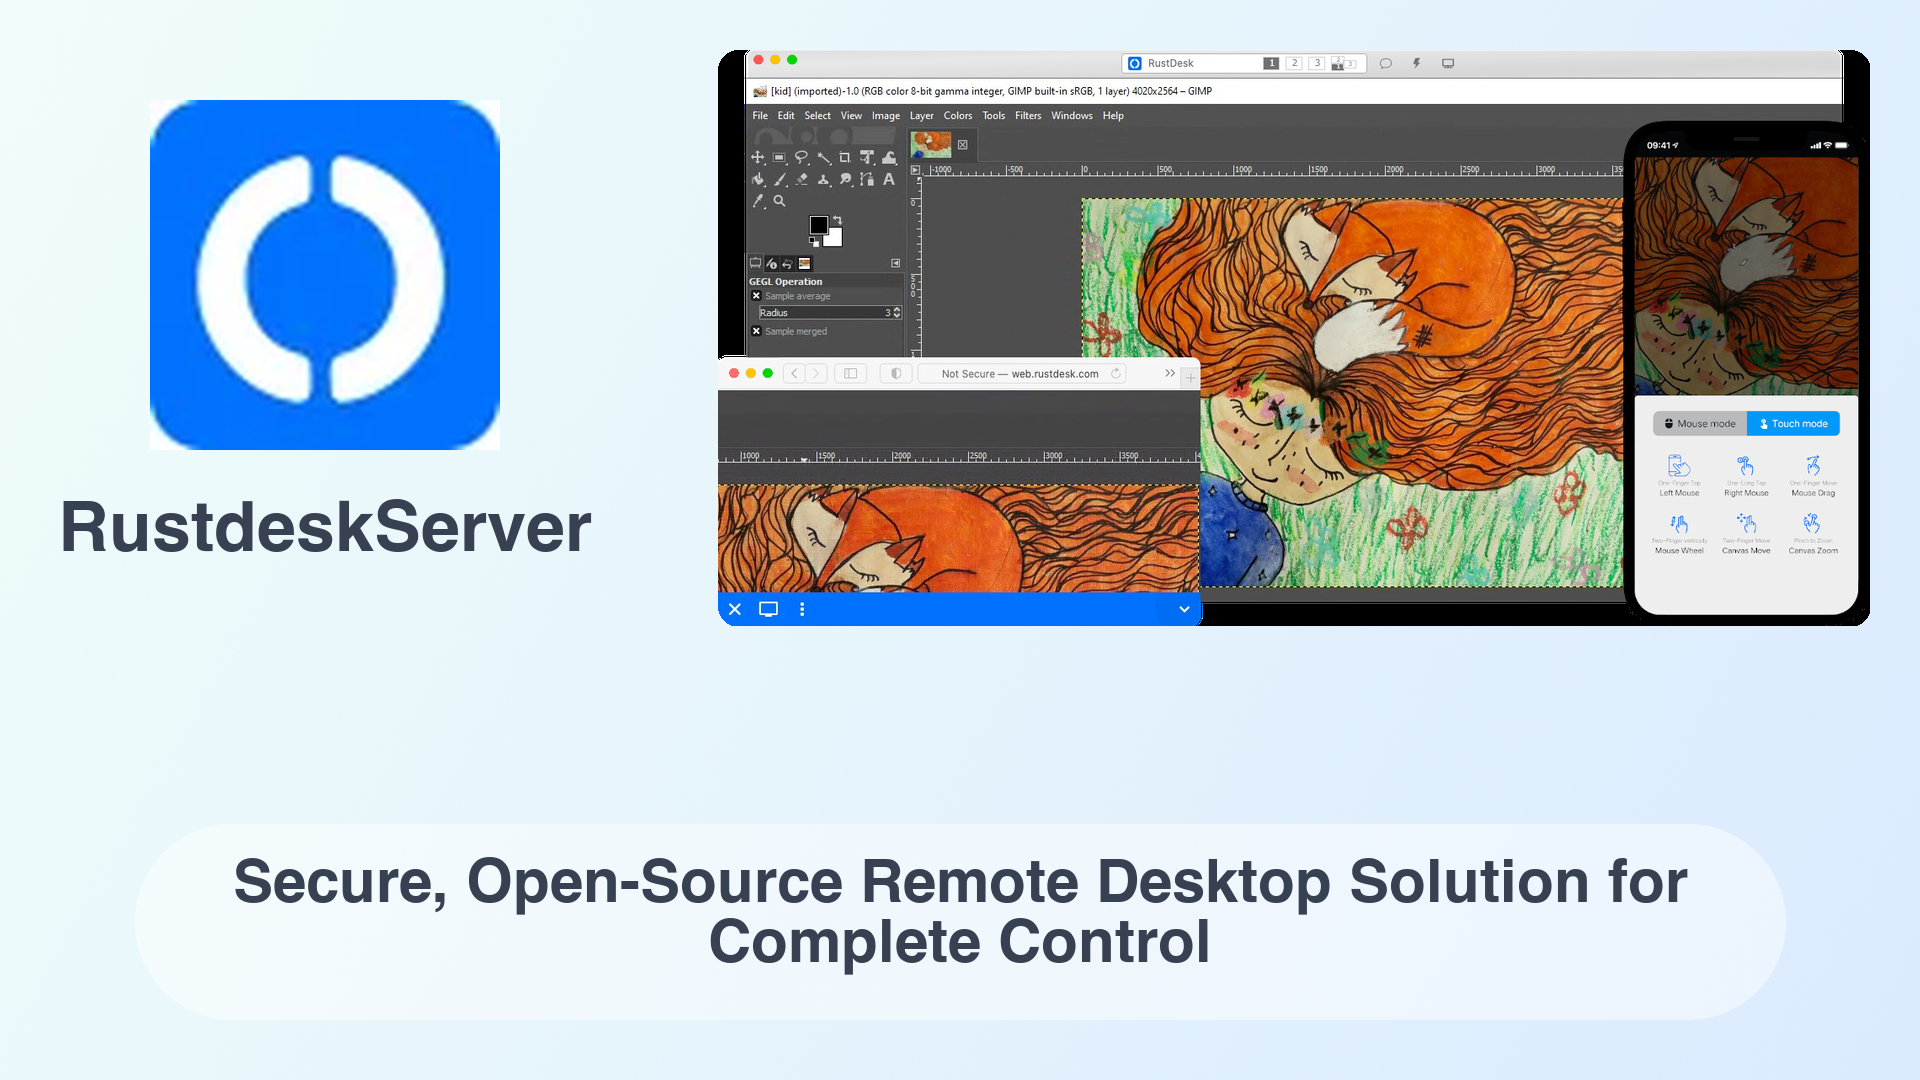Select the Image menu in GIMP
This screenshot has height=1080, width=1920.
coord(885,115)
